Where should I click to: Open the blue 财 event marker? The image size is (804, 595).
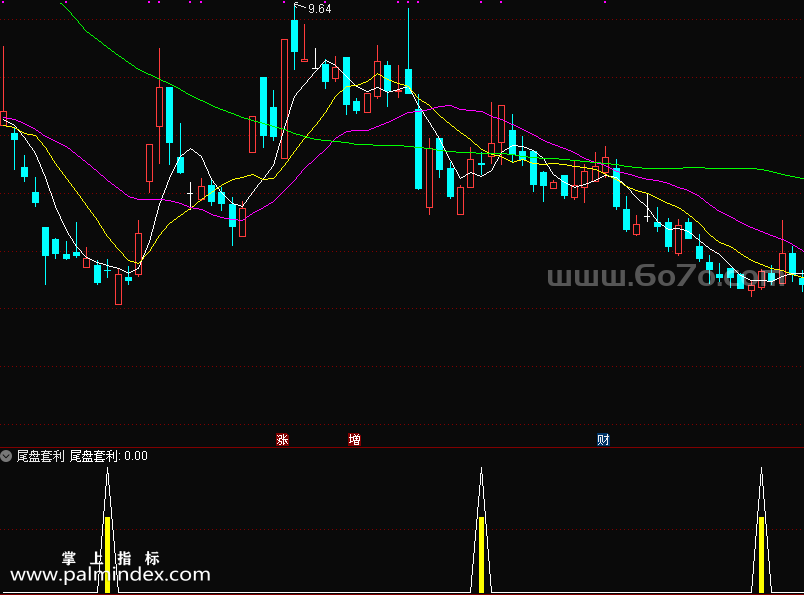click(x=603, y=440)
